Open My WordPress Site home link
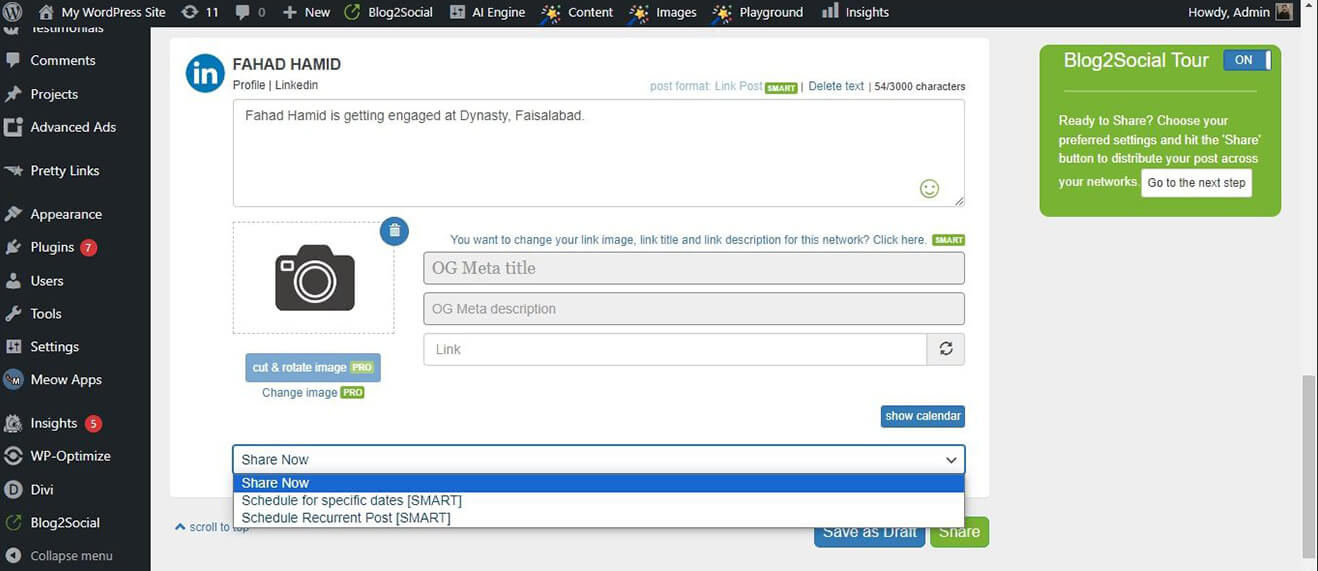 pos(102,12)
